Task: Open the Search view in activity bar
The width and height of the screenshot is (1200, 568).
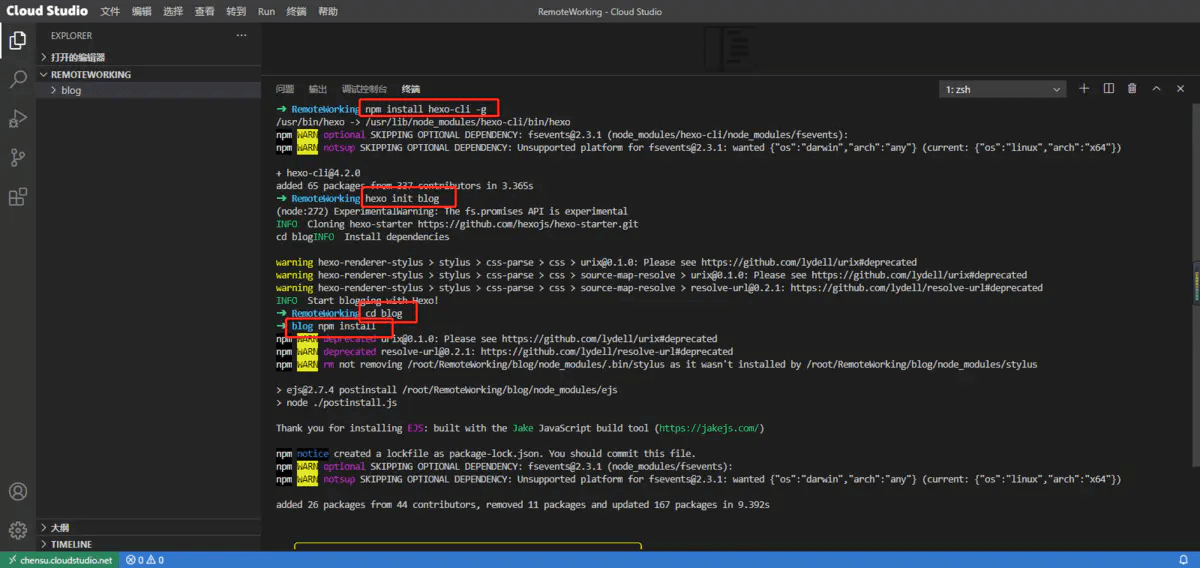Action: (x=17, y=80)
